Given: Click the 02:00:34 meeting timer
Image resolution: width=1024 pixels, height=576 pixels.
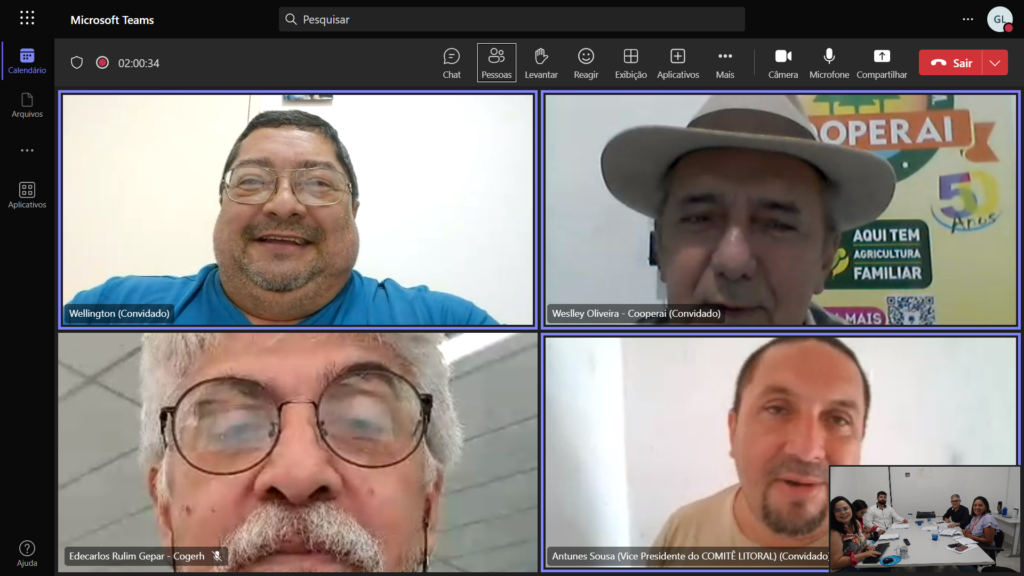Looking at the screenshot, I should point(138,63).
